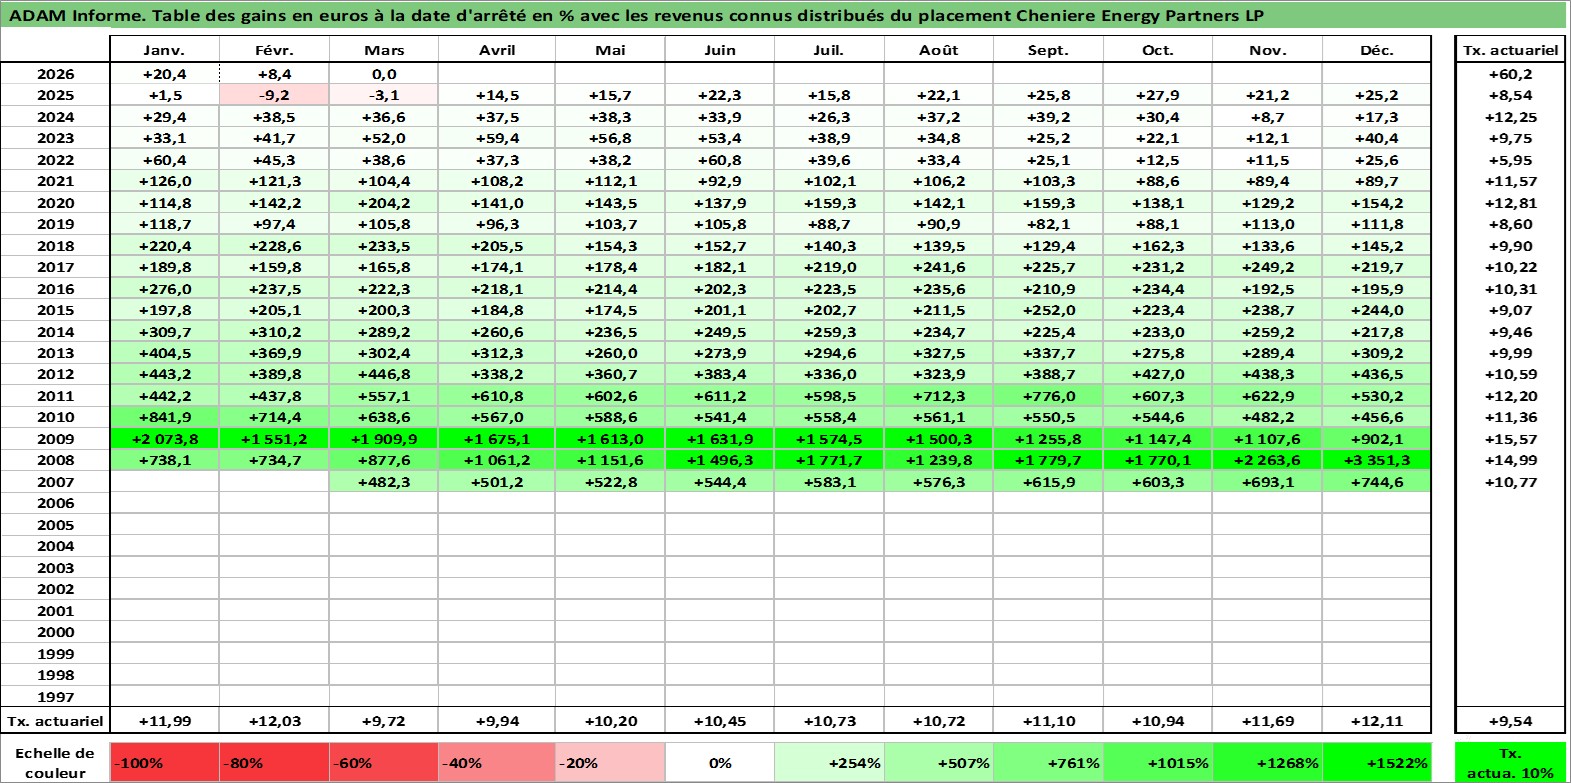Viewport: 1571px width, 783px height.
Task: Select the '+204,2' cell for March 2020
Action: (x=384, y=203)
